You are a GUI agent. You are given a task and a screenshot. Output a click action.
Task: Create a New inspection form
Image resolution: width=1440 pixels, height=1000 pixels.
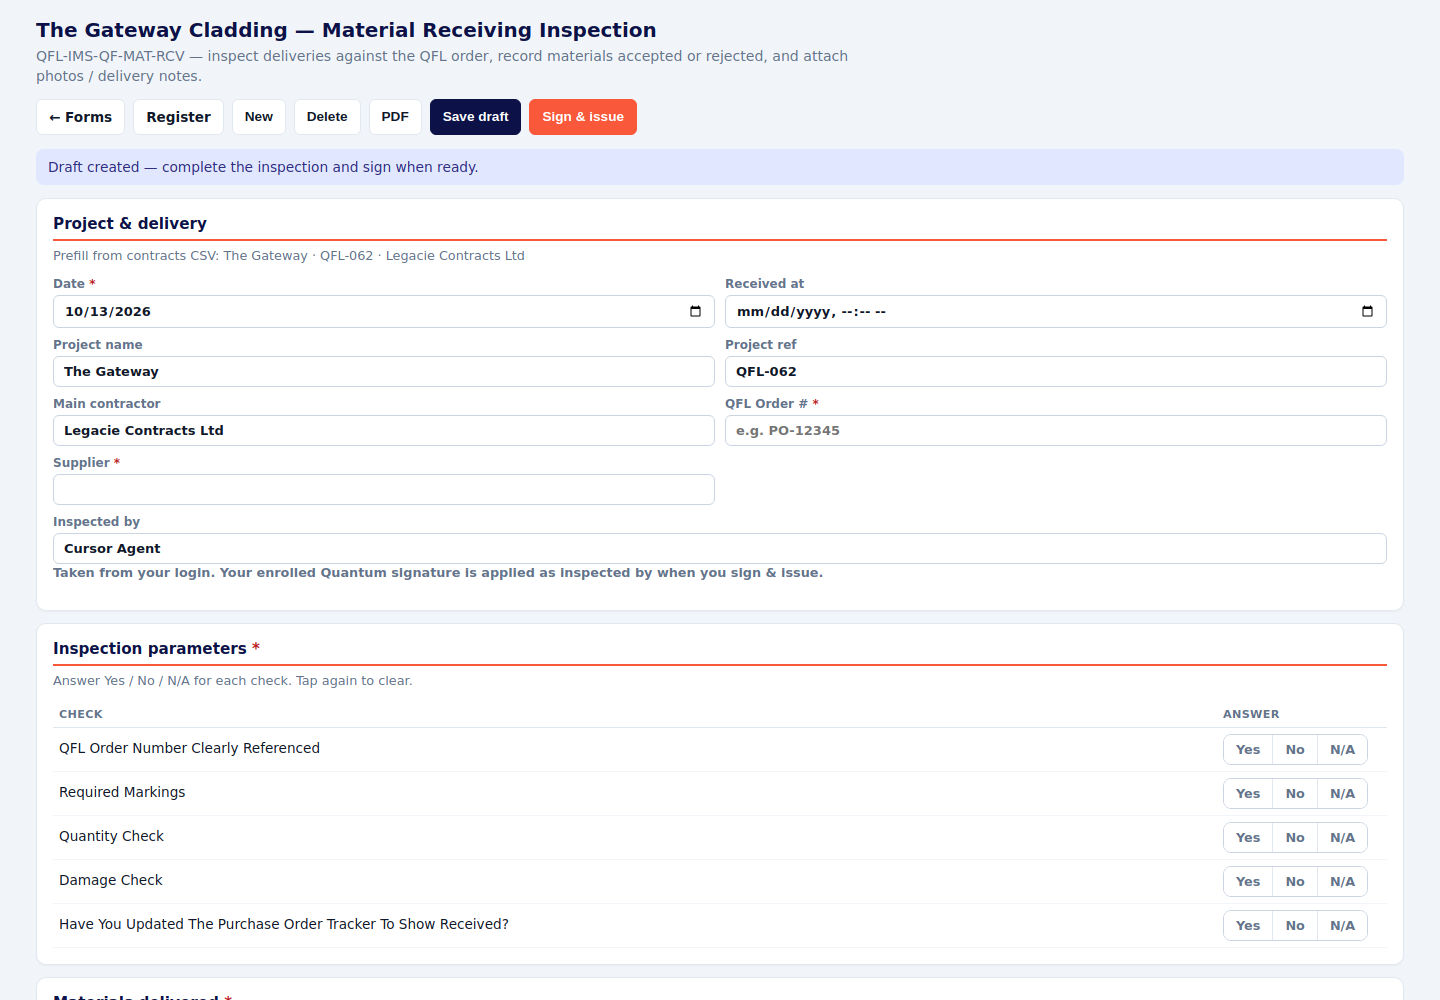pos(259,117)
